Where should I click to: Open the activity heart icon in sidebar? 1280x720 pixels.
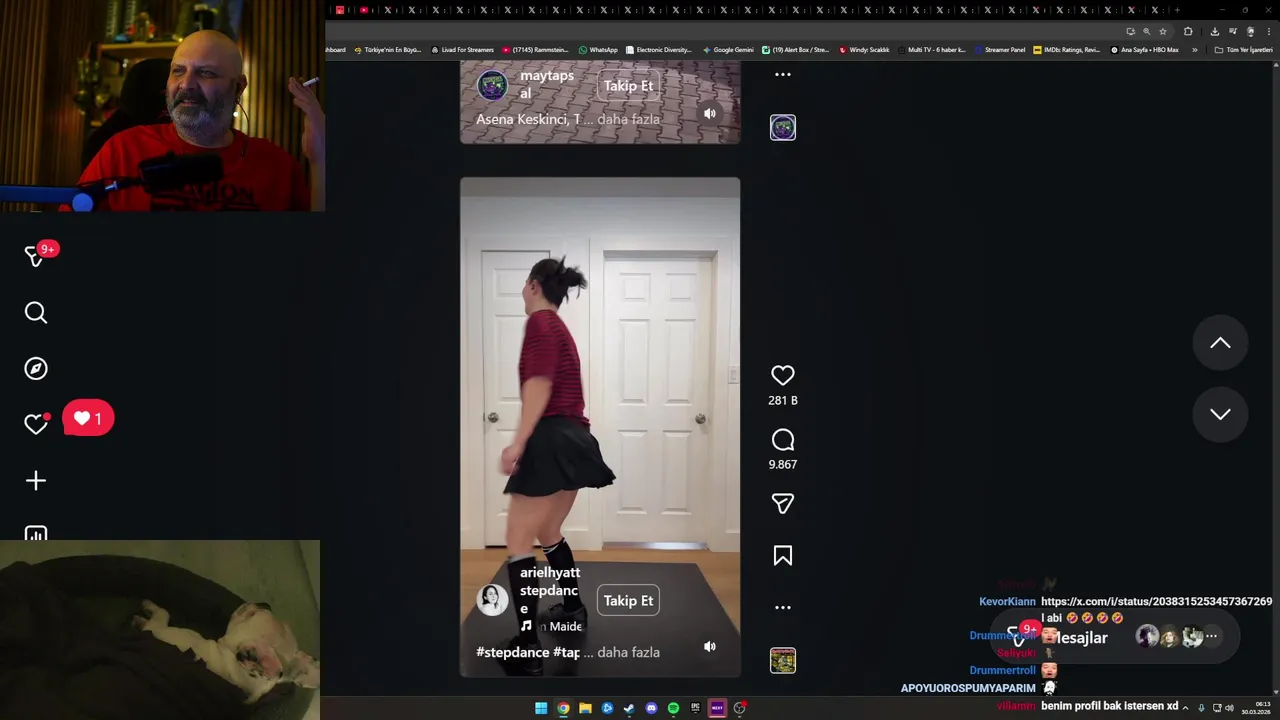coord(36,424)
